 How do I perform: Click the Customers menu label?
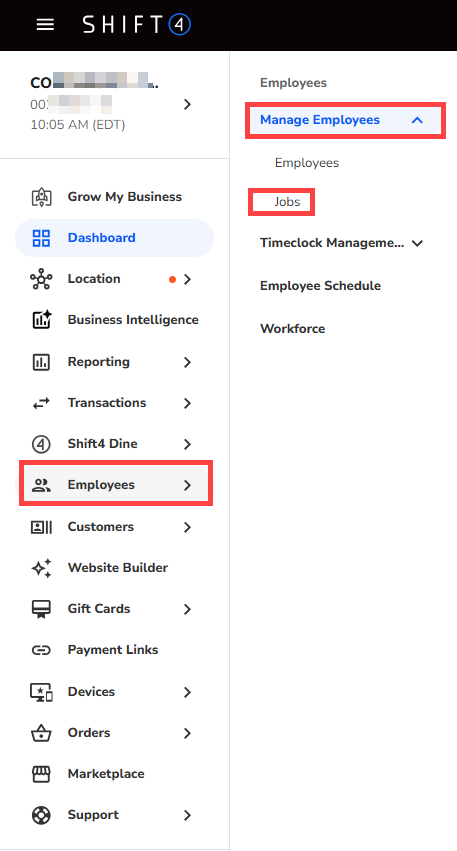(x=100, y=526)
